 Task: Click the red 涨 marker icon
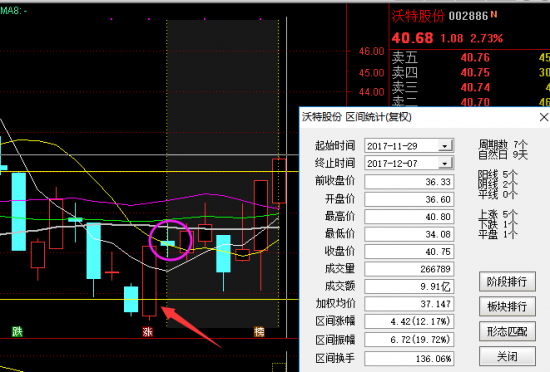coord(147,331)
